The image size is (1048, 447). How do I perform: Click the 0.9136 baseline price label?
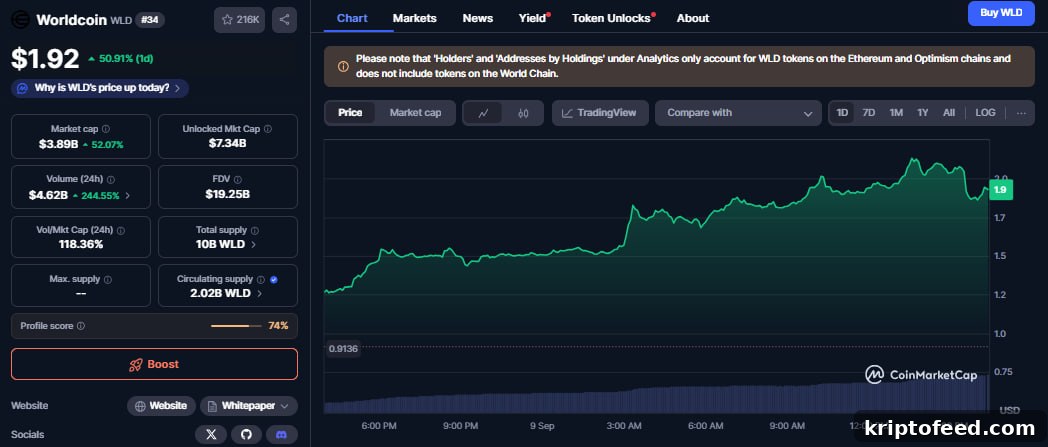pos(344,348)
